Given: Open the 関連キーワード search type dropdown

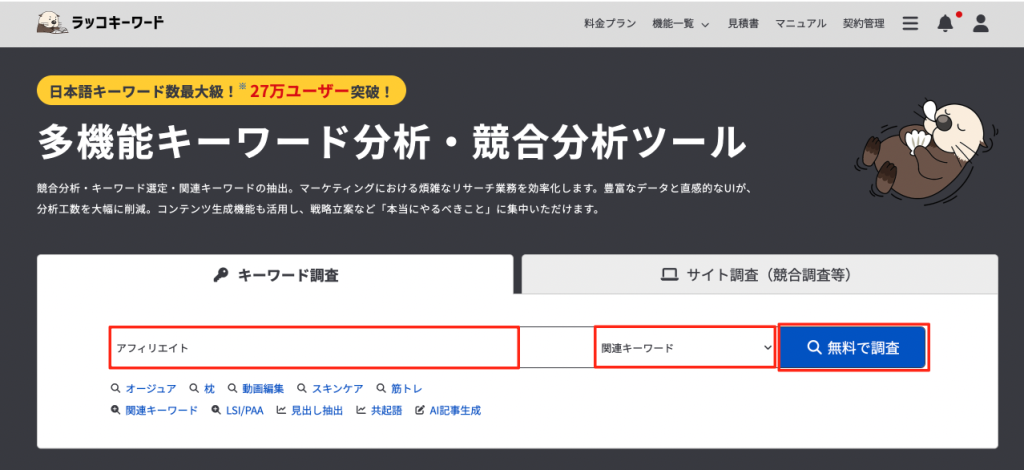Looking at the screenshot, I should coord(685,348).
